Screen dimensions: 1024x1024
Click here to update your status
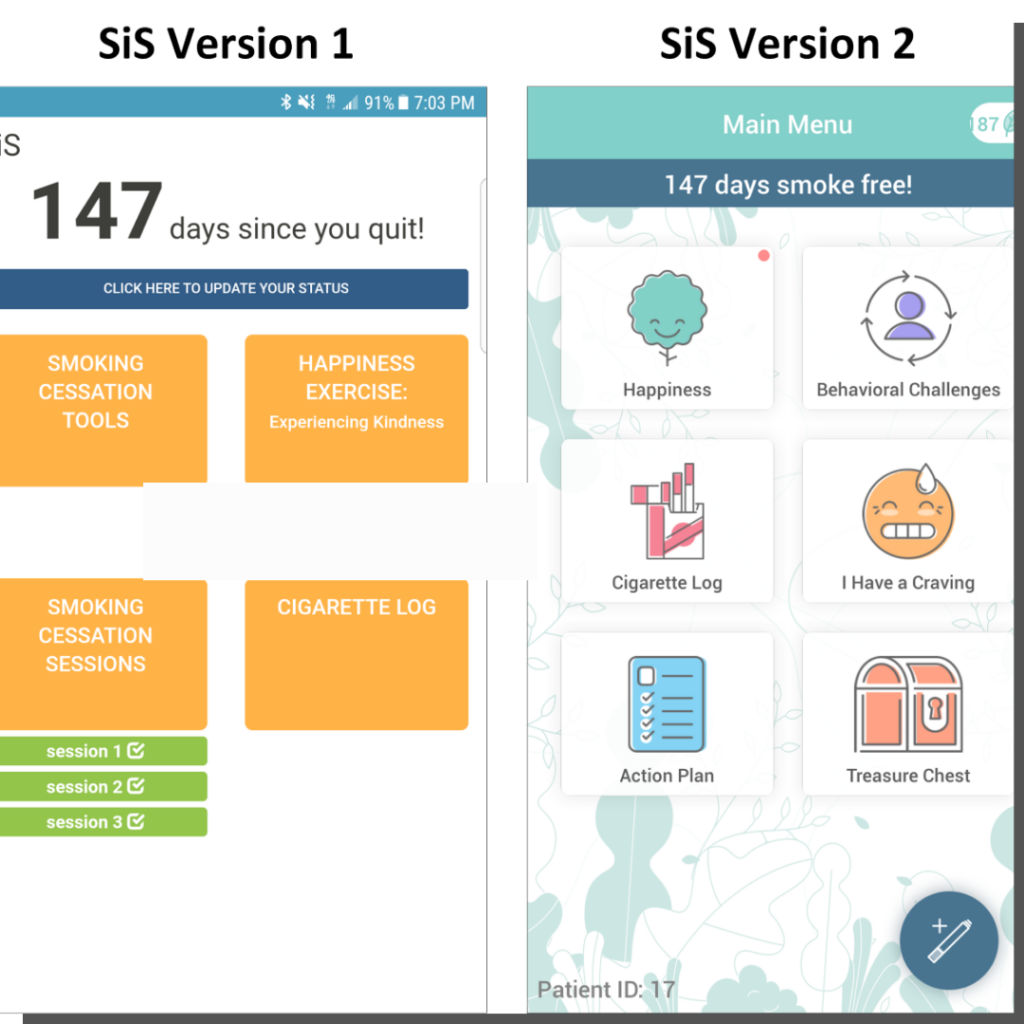tap(226, 288)
